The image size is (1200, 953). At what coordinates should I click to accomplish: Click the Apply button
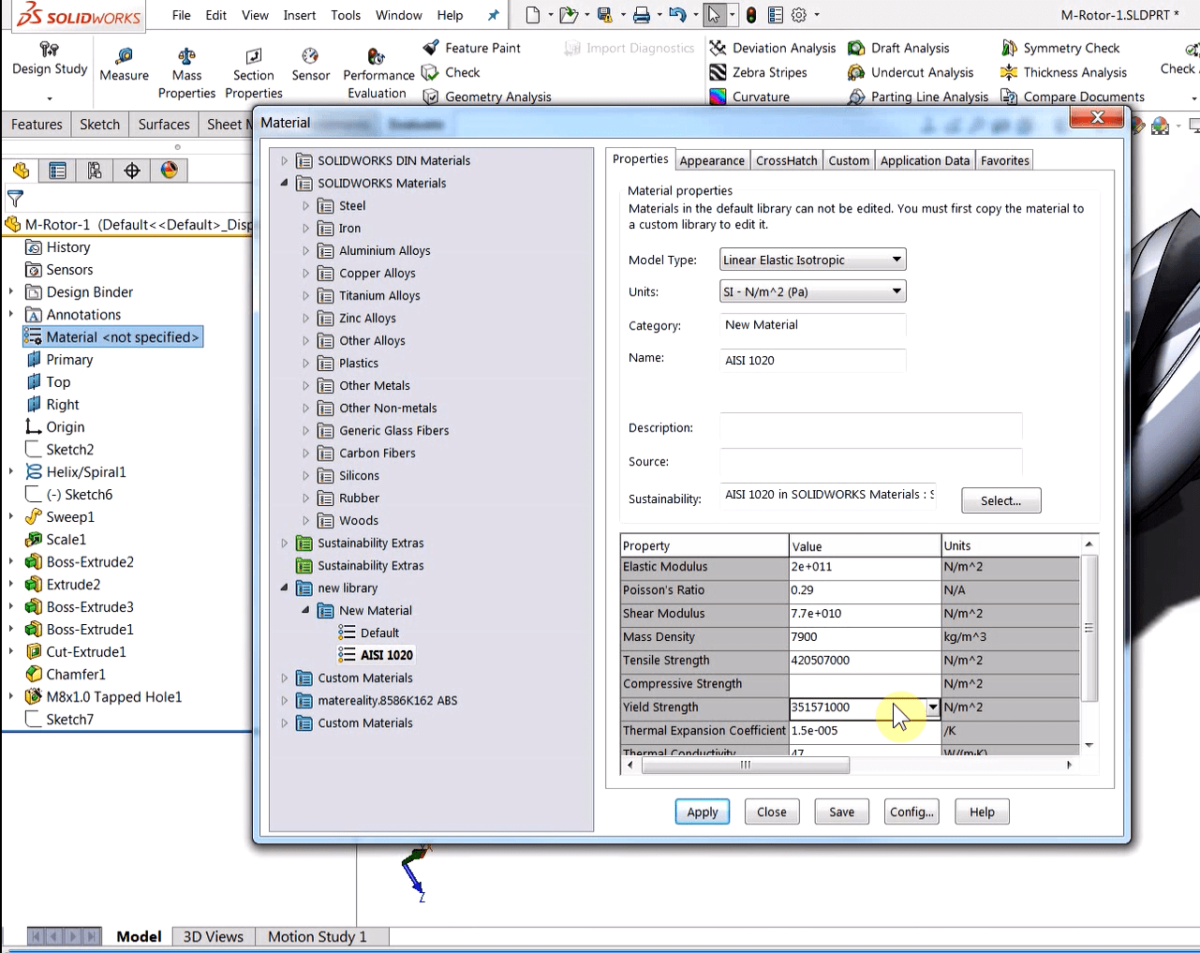point(702,812)
